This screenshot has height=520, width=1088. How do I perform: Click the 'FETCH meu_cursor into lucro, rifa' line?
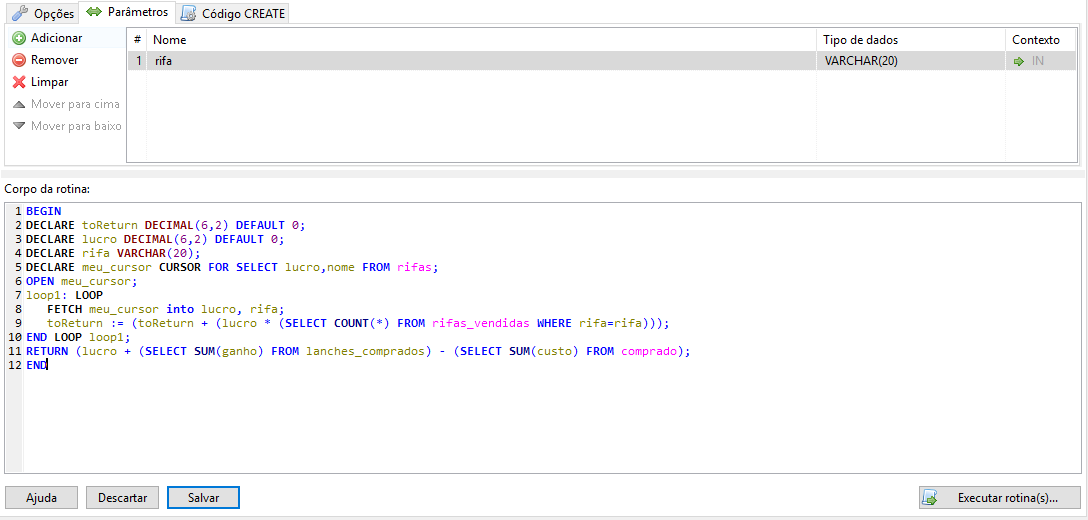(x=166, y=309)
